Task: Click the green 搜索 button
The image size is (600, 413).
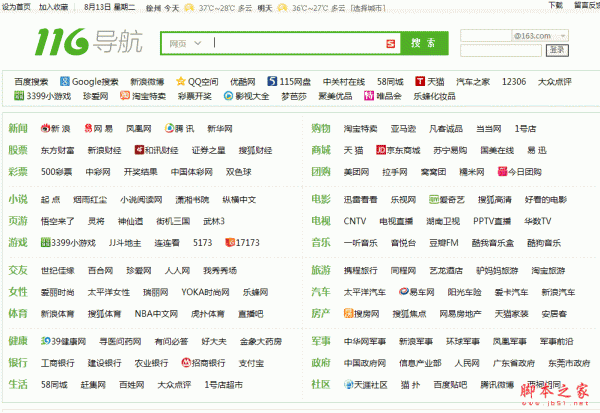Action: click(x=424, y=43)
